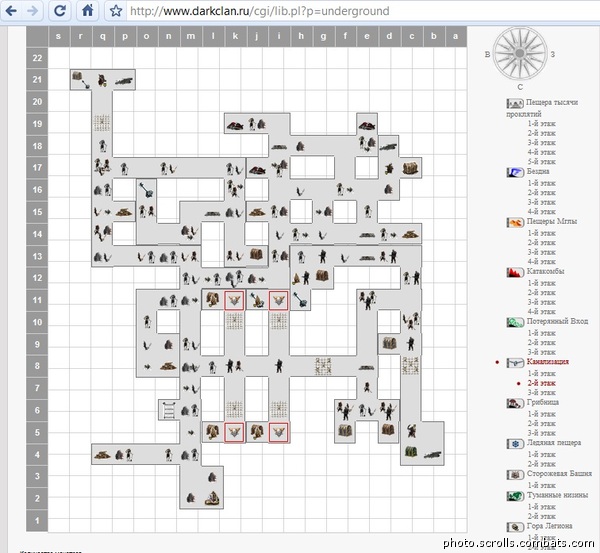Go to the browser Home page
The image size is (600, 553).
click(88, 12)
